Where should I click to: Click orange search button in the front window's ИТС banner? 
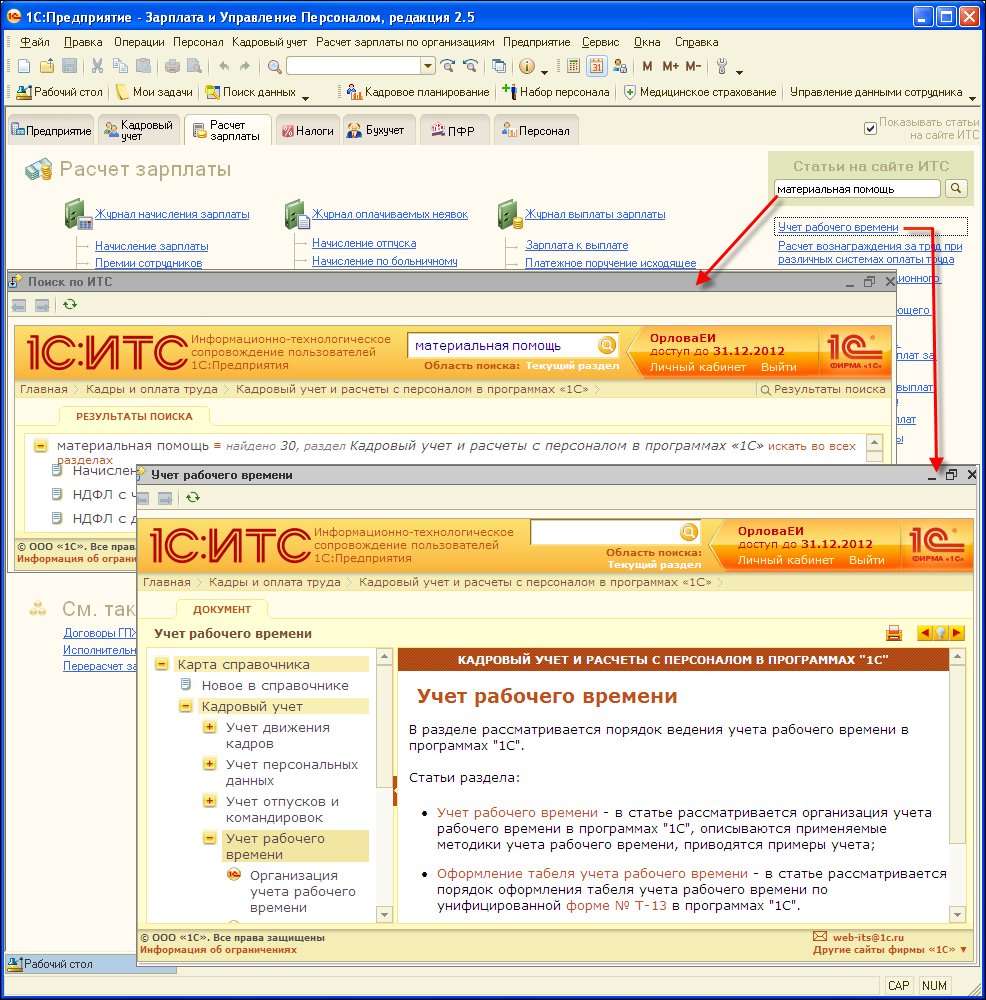689,532
